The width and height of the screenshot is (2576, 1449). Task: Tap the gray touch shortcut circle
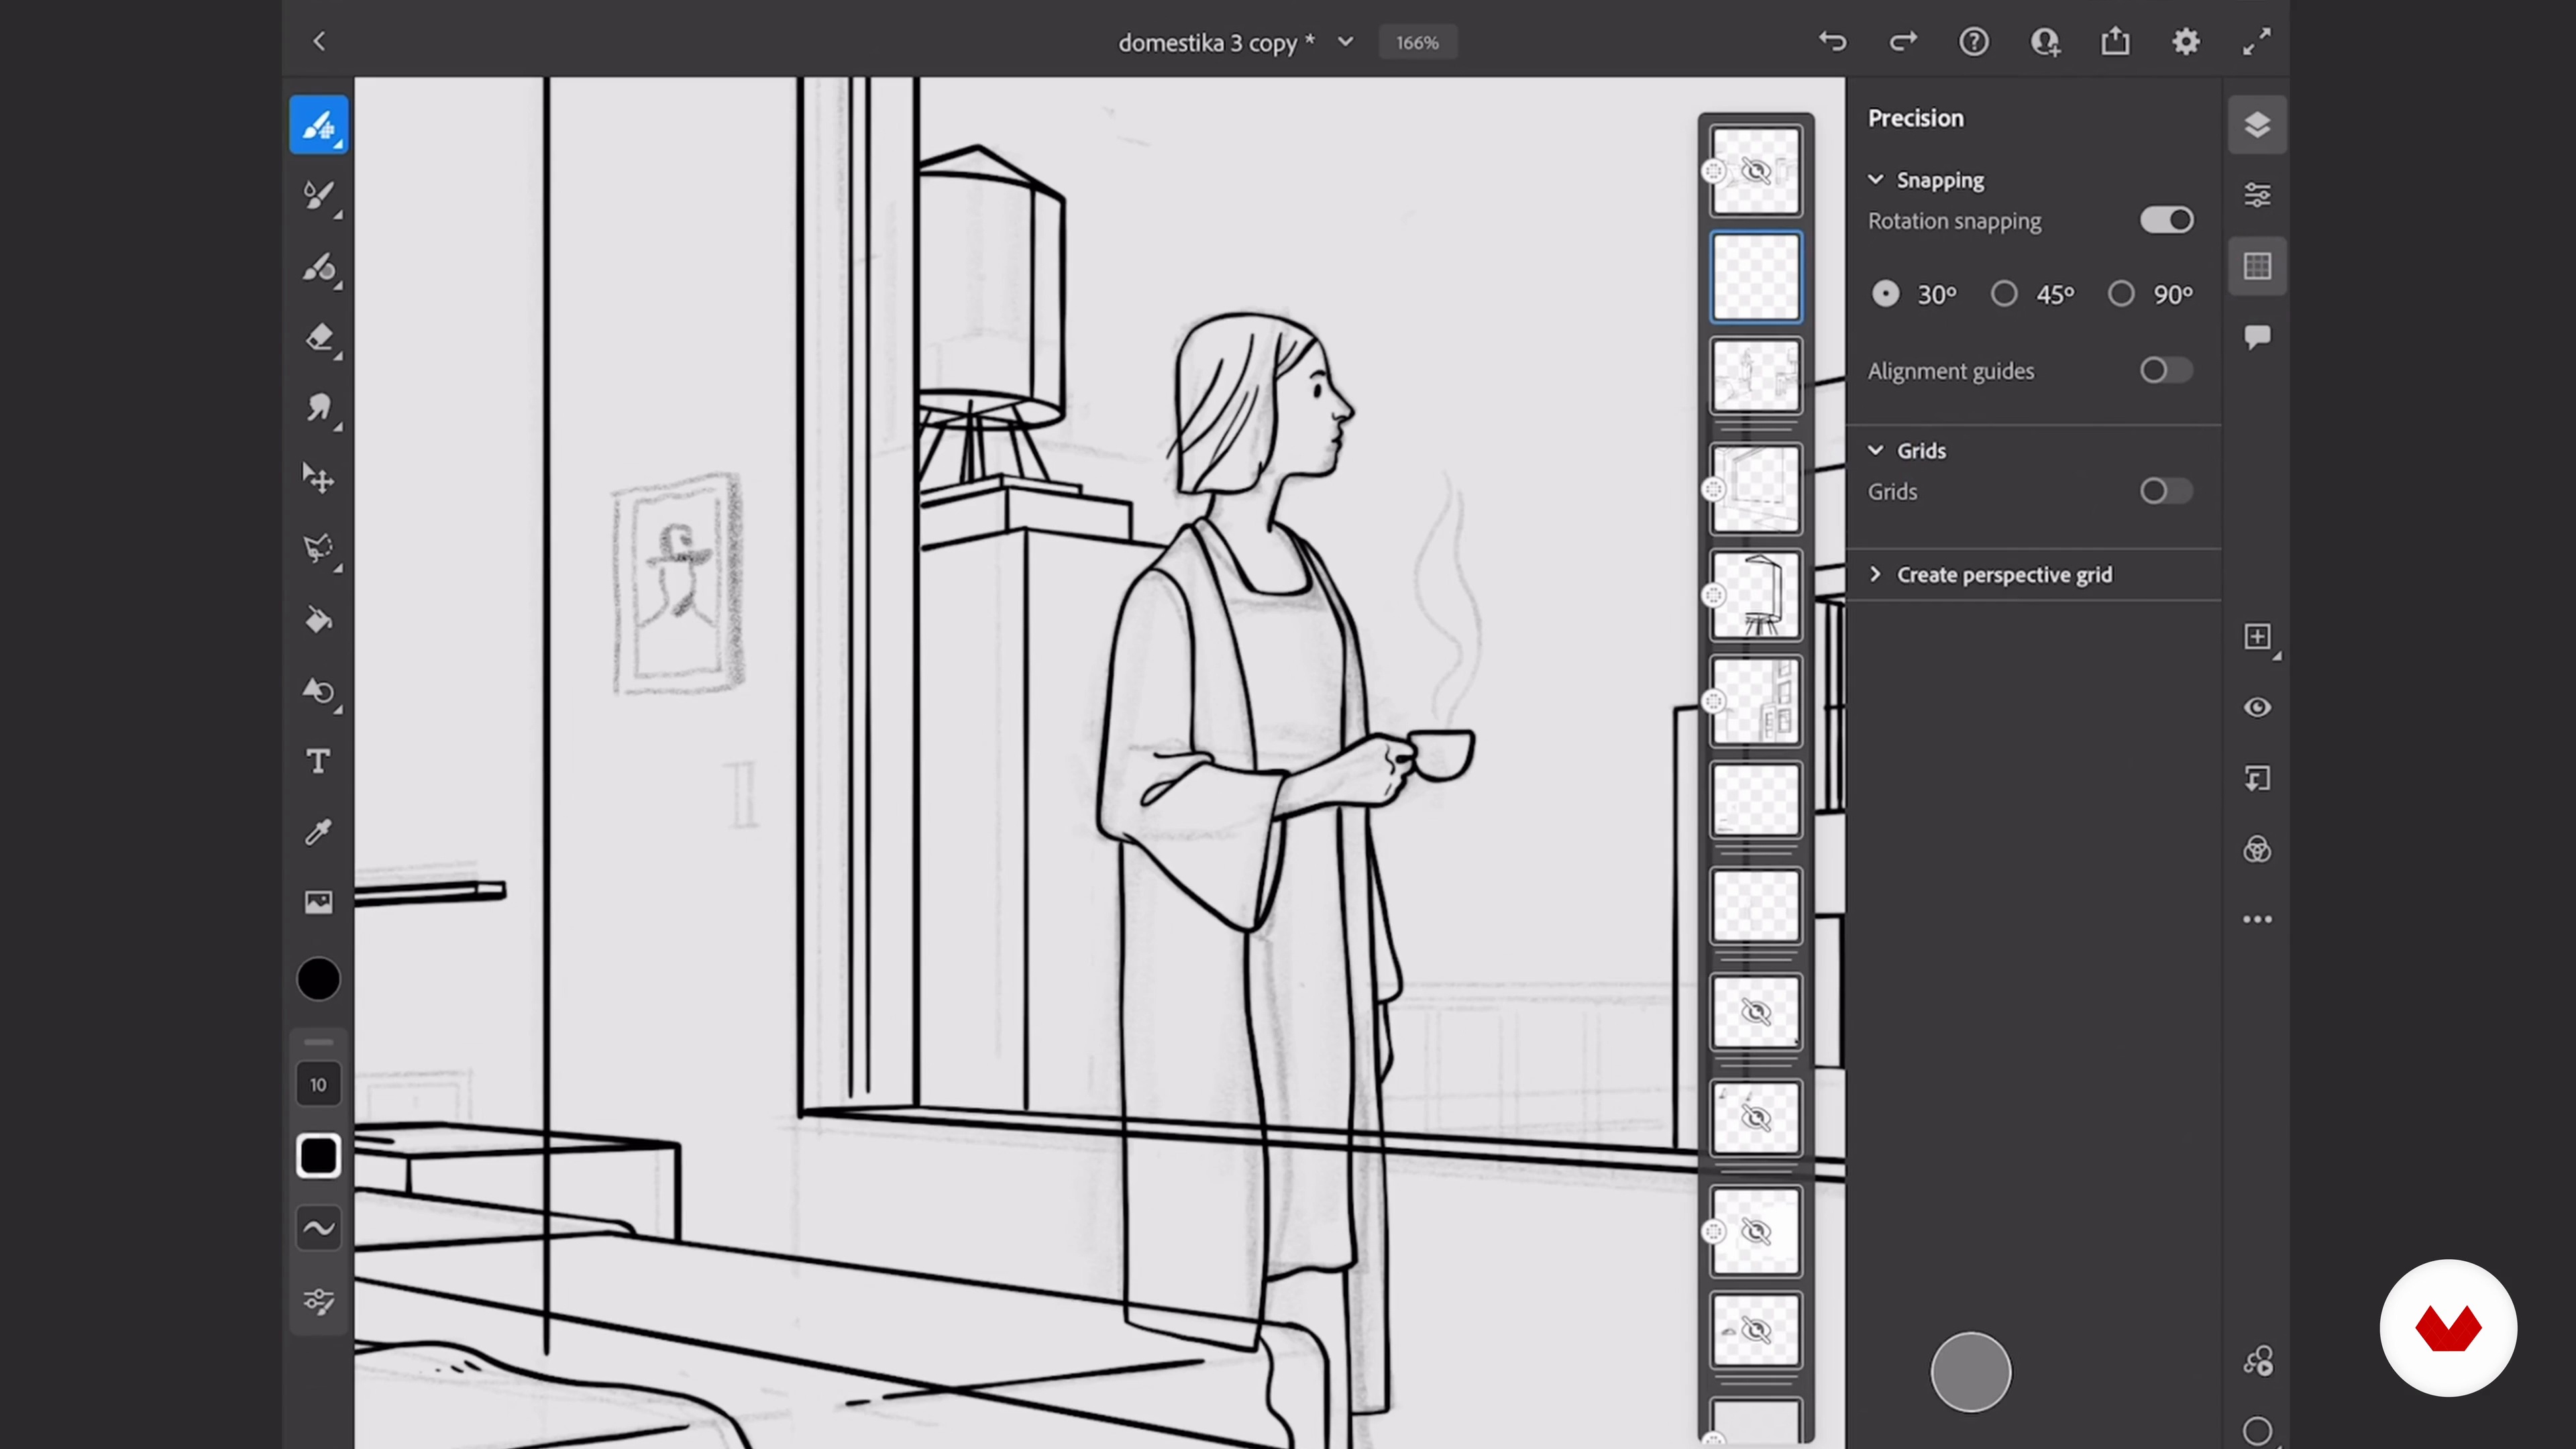point(1970,1372)
